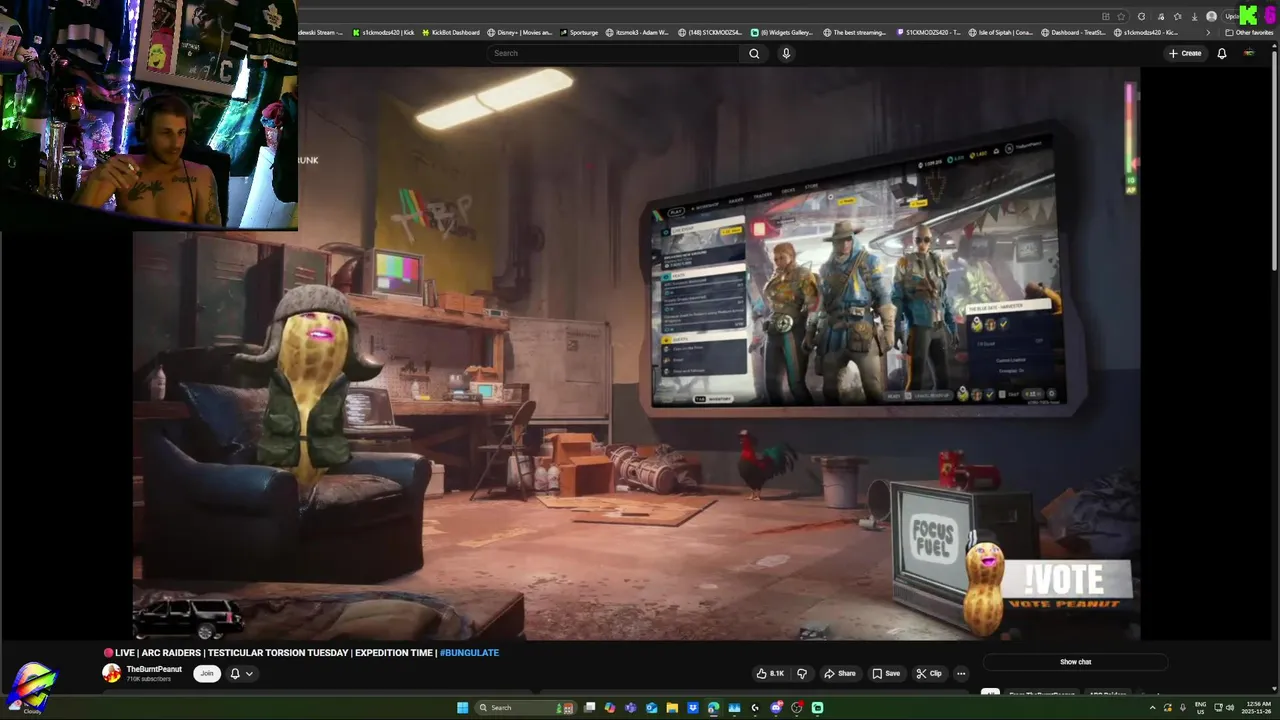Share the livestream

840,673
